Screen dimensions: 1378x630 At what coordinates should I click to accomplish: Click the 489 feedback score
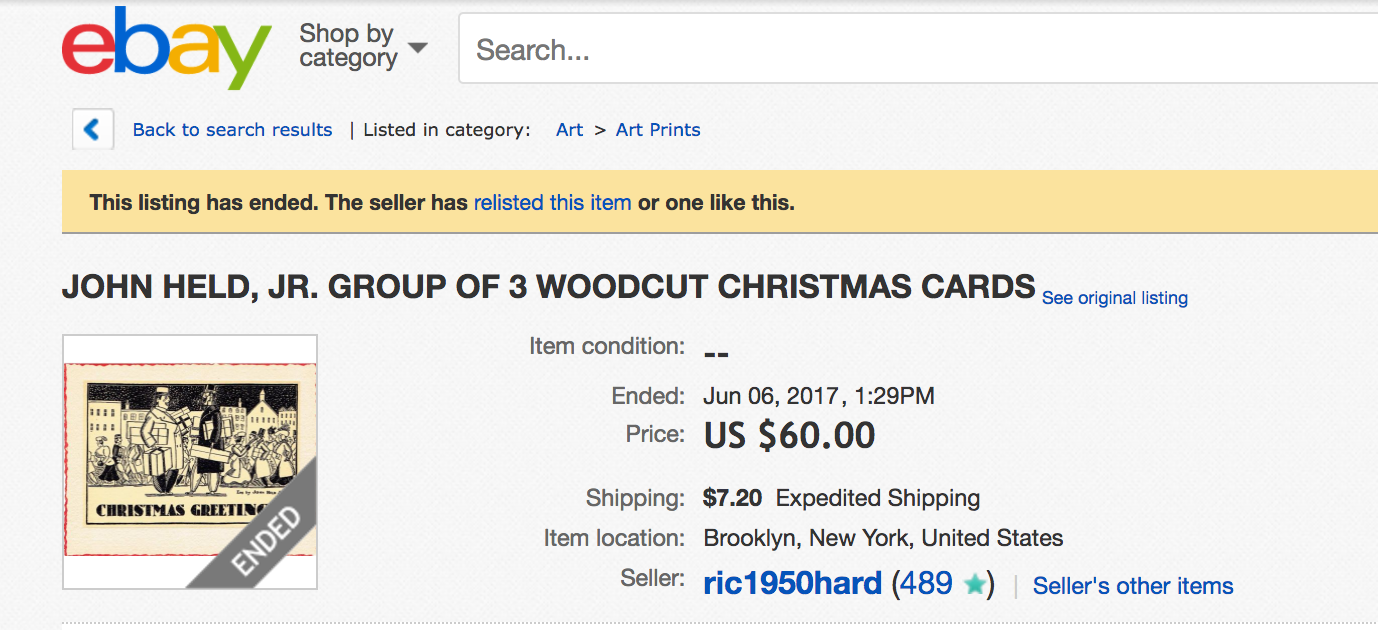pos(926,584)
